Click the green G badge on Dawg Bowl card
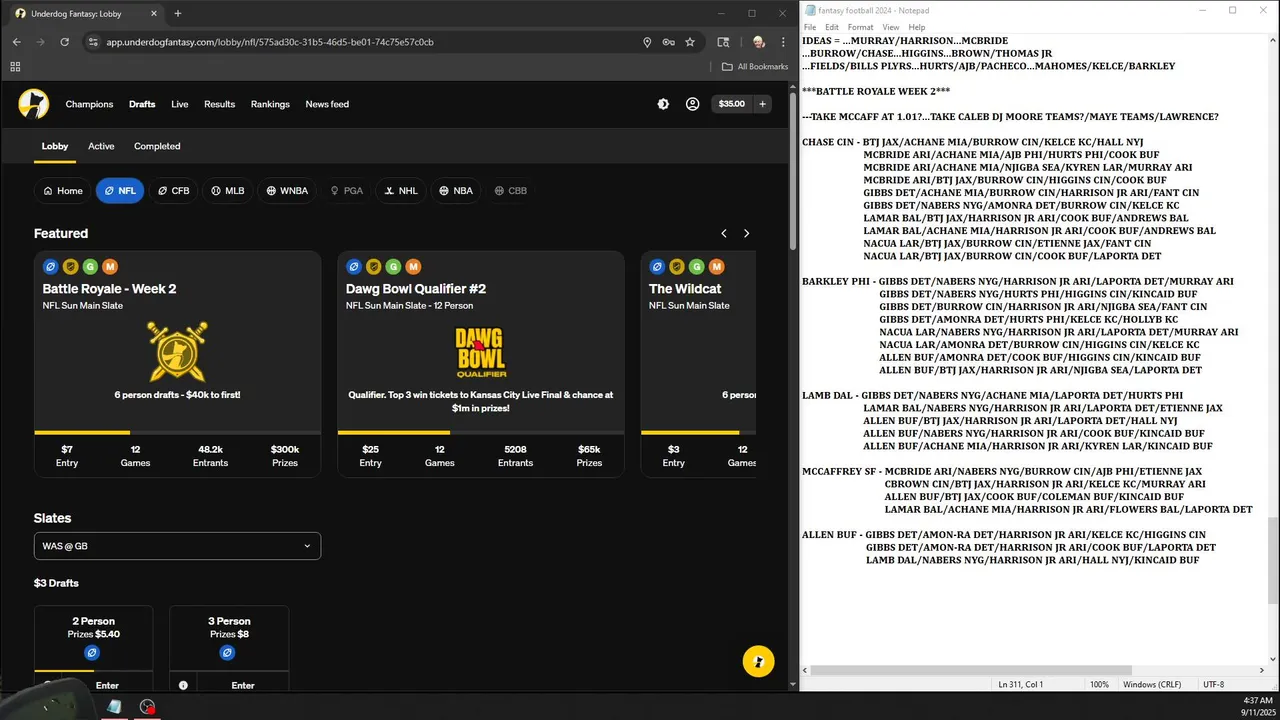1280x720 pixels. click(394, 267)
